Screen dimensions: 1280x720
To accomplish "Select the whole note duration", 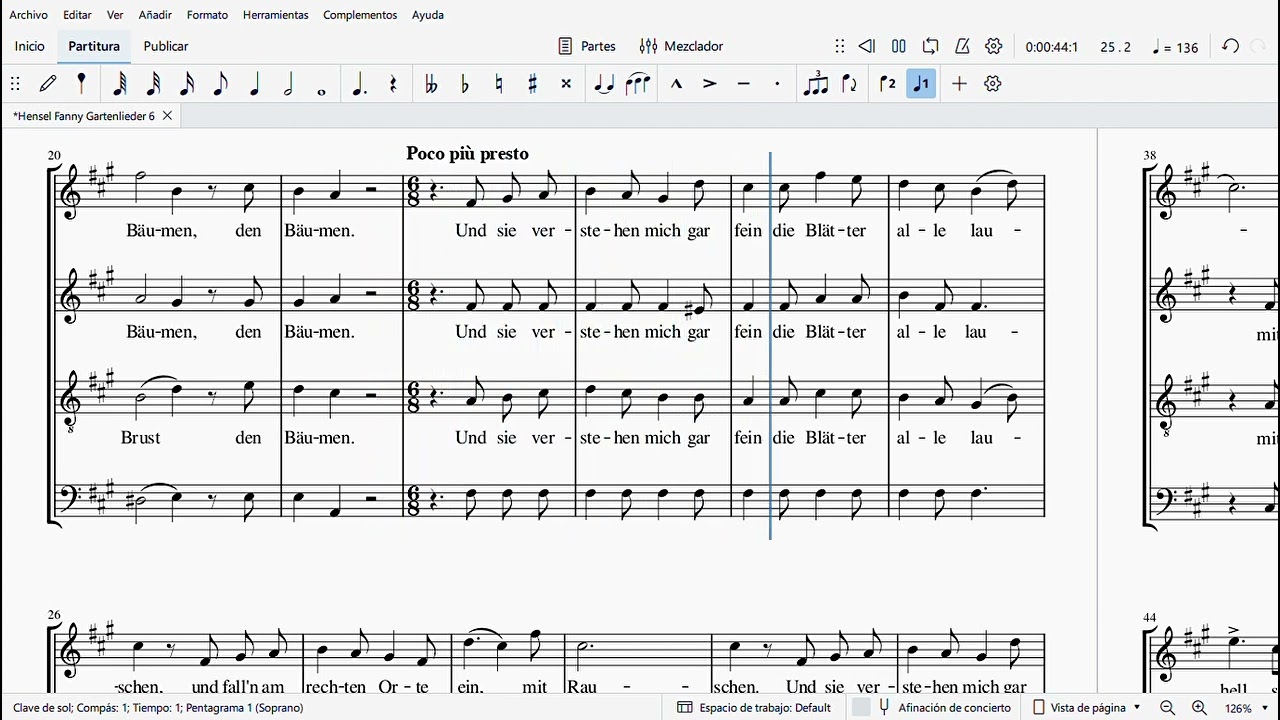I will pos(322,91).
